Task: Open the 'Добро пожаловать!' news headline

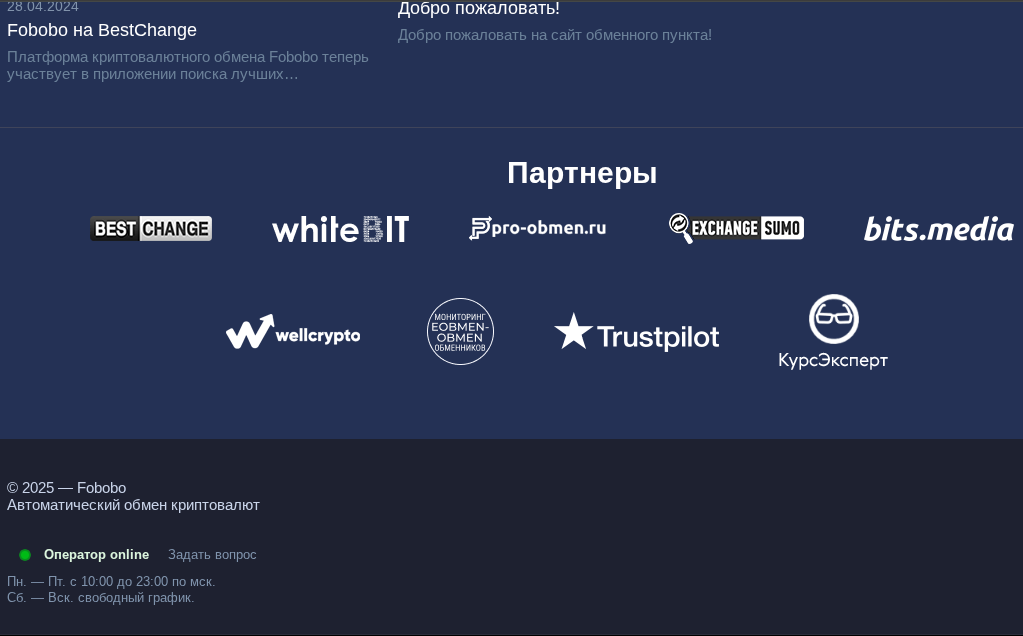Action: 478,8
